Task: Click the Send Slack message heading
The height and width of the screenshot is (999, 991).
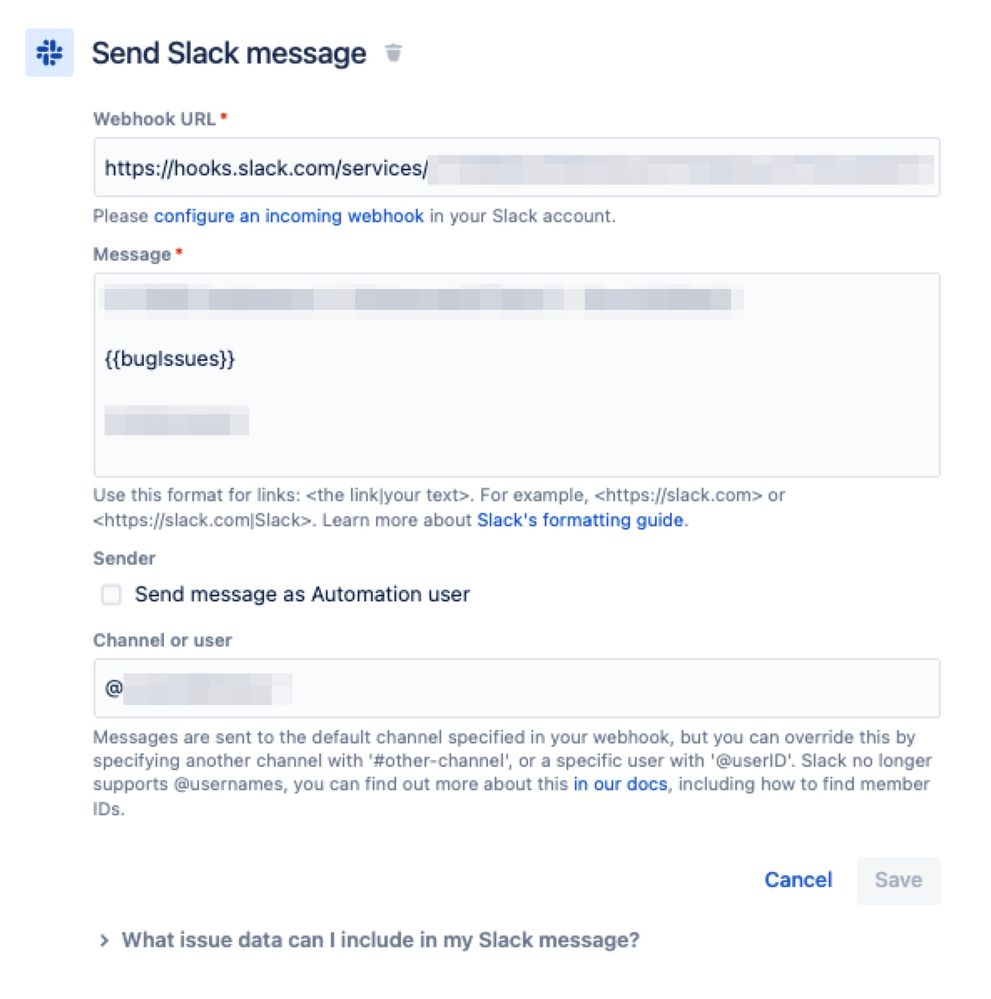Action: pos(229,53)
